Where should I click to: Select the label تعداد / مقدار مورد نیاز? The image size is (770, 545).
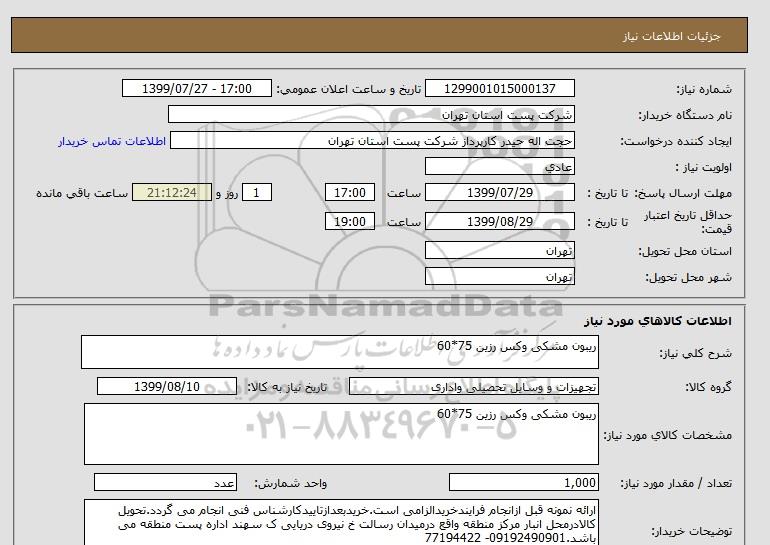tap(676, 483)
